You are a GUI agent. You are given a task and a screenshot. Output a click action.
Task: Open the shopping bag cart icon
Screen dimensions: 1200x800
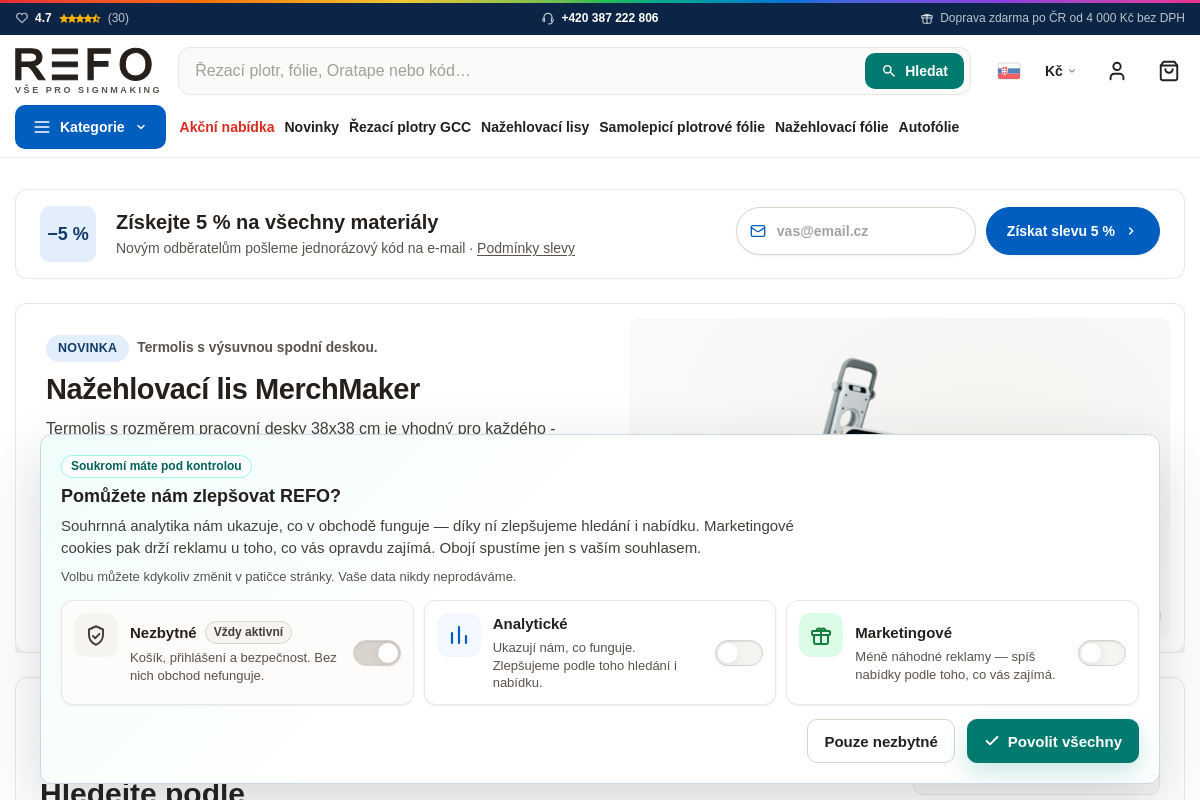pos(1169,71)
